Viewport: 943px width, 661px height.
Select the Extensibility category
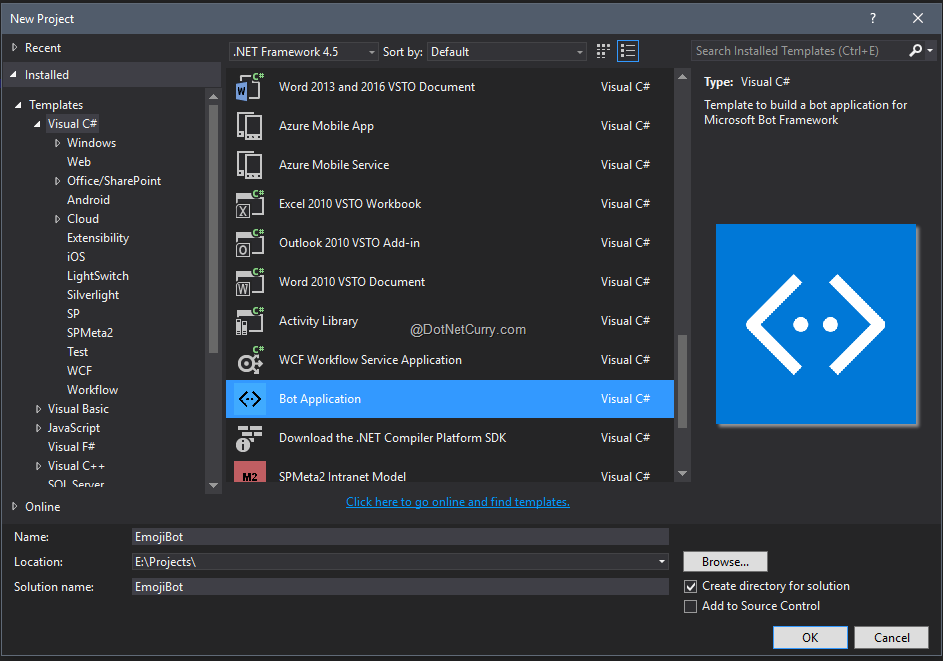point(98,238)
